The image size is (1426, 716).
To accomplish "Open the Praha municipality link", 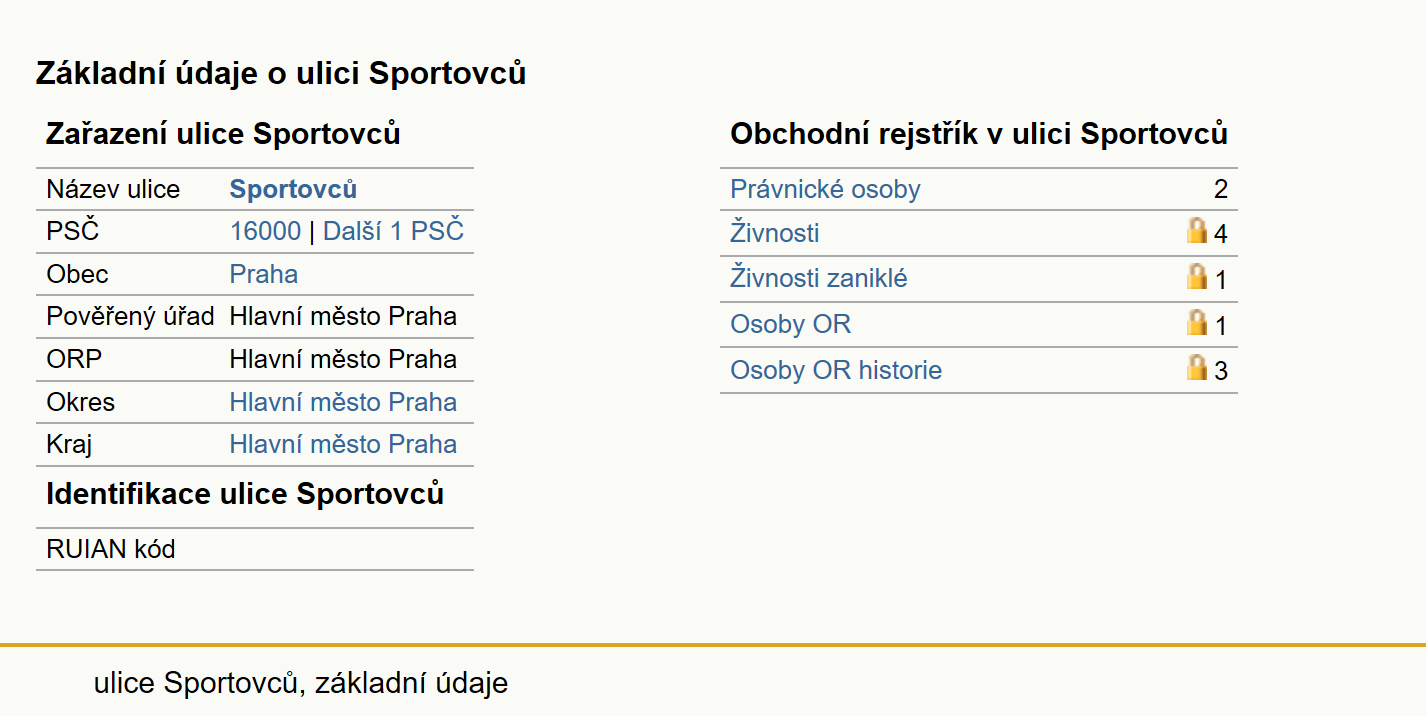I will [263, 274].
